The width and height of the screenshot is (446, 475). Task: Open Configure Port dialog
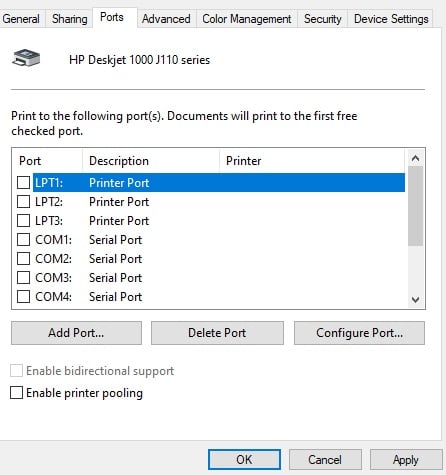[359, 333]
